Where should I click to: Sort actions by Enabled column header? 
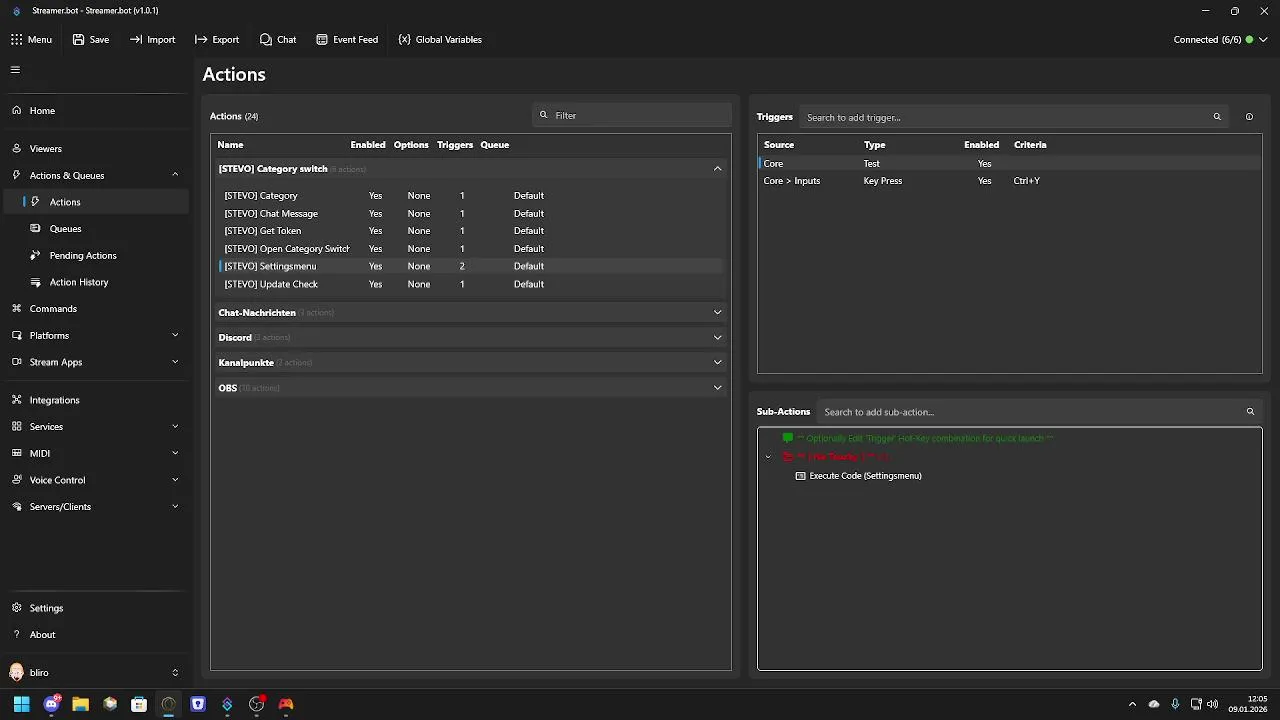[x=368, y=145]
